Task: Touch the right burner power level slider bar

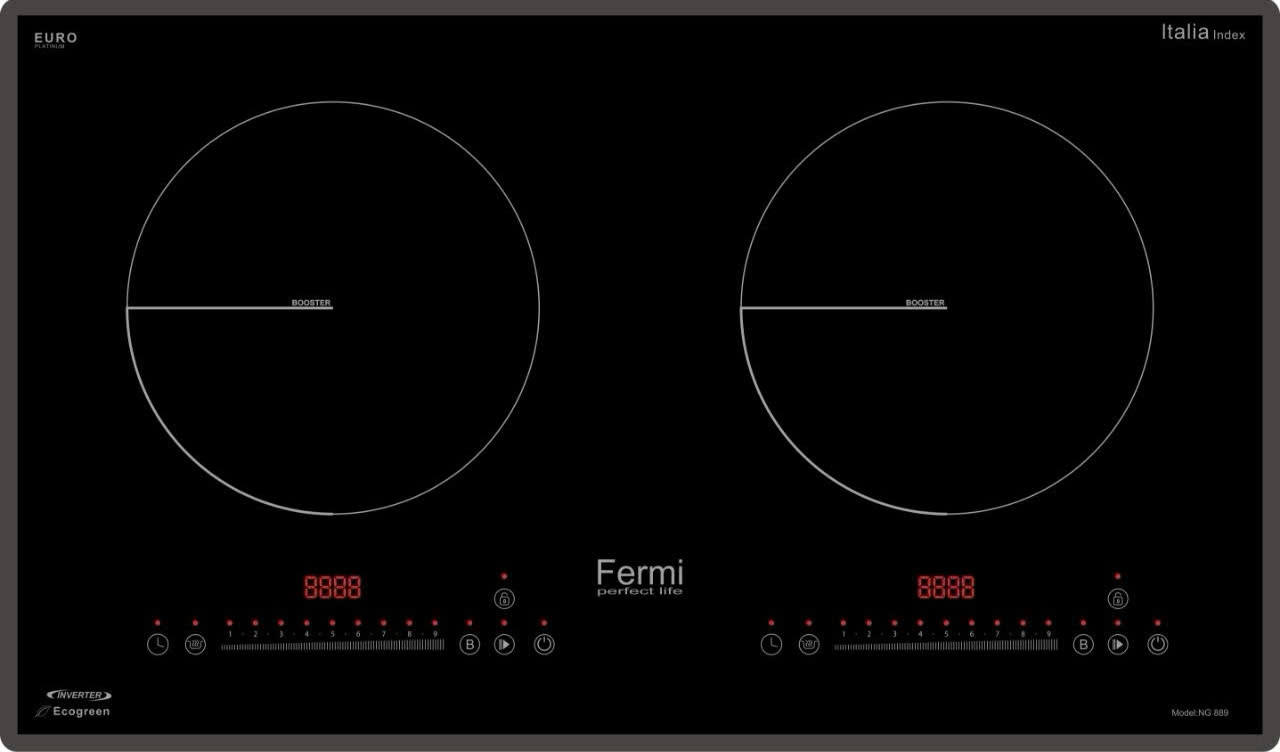Action: click(x=946, y=646)
